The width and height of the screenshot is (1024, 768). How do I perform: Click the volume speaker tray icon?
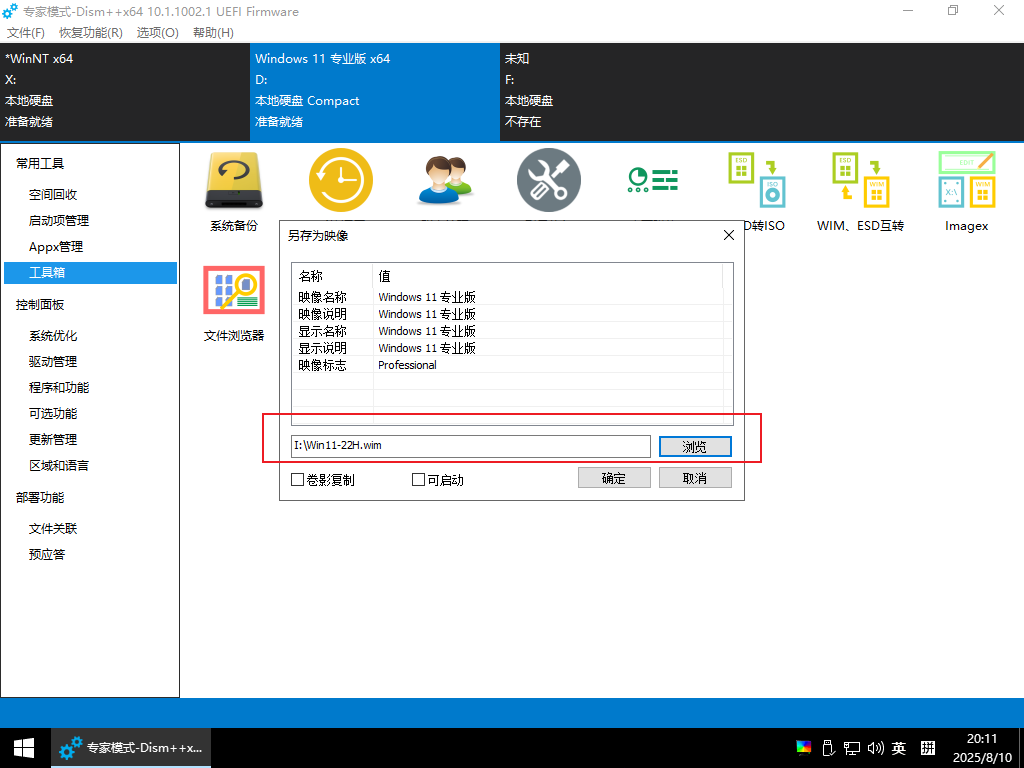coord(875,748)
